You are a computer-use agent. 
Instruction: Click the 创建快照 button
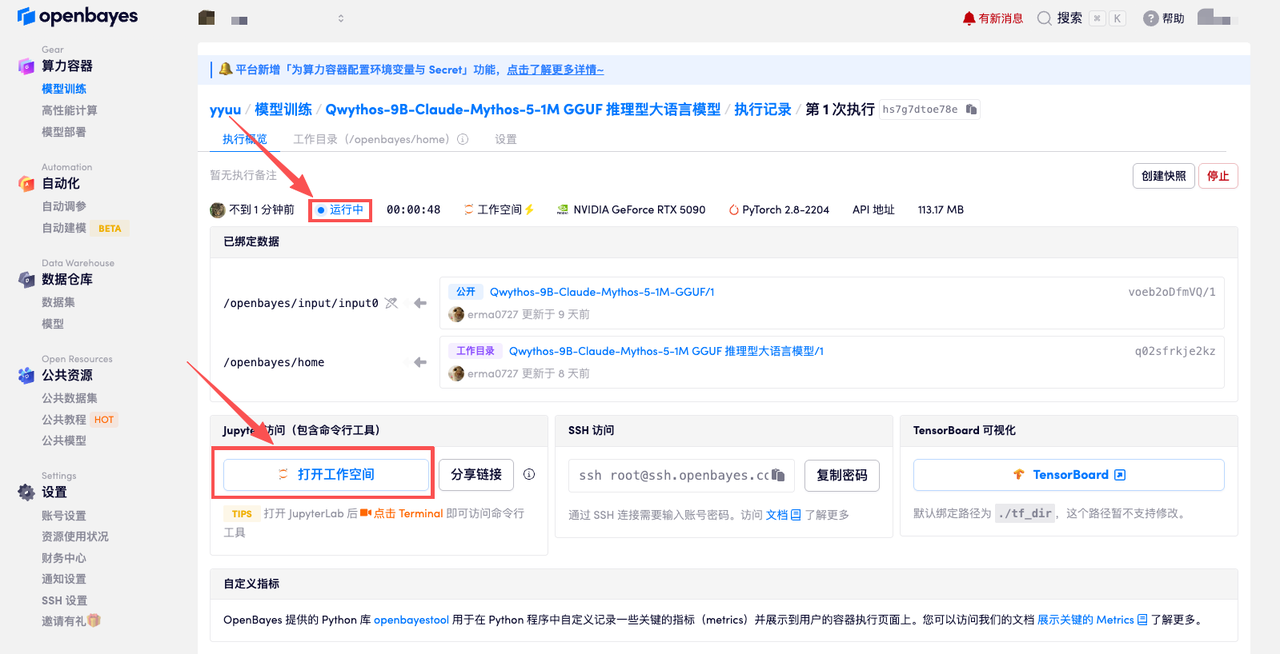(1164, 176)
